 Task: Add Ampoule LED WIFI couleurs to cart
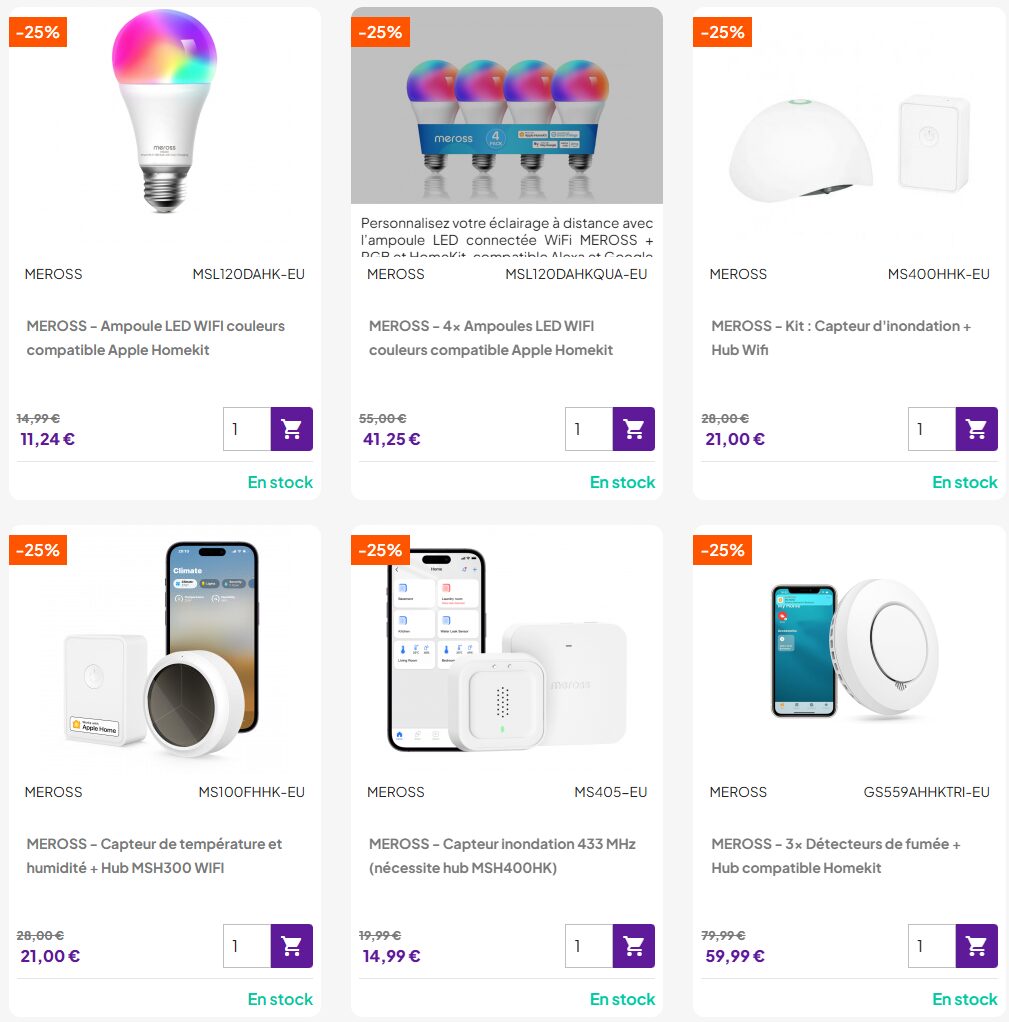pyautogui.click(x=291, y=429)
